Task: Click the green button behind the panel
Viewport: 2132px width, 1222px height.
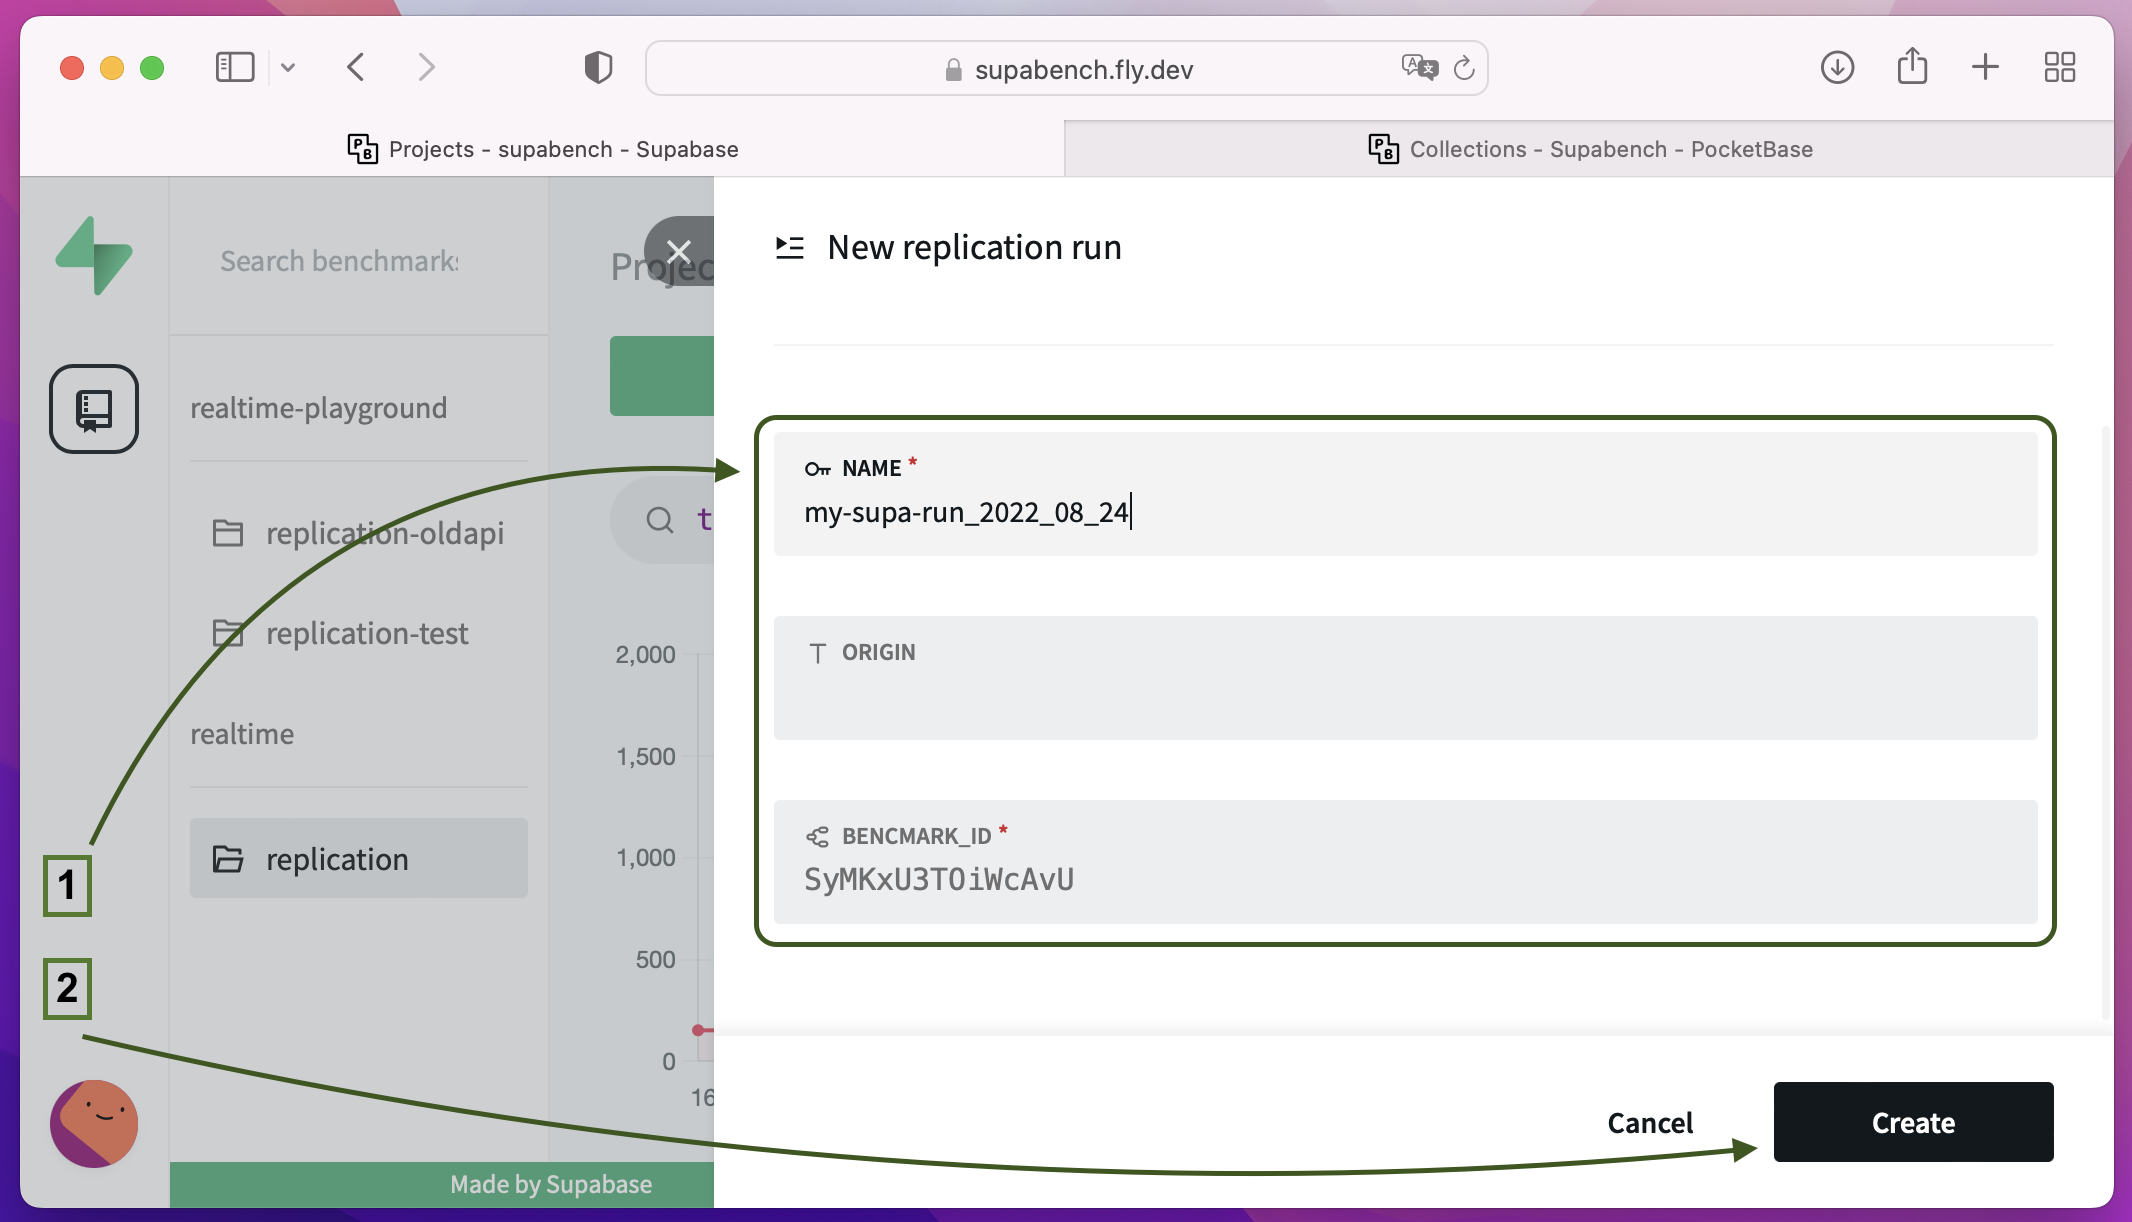Action: [662, 376]
